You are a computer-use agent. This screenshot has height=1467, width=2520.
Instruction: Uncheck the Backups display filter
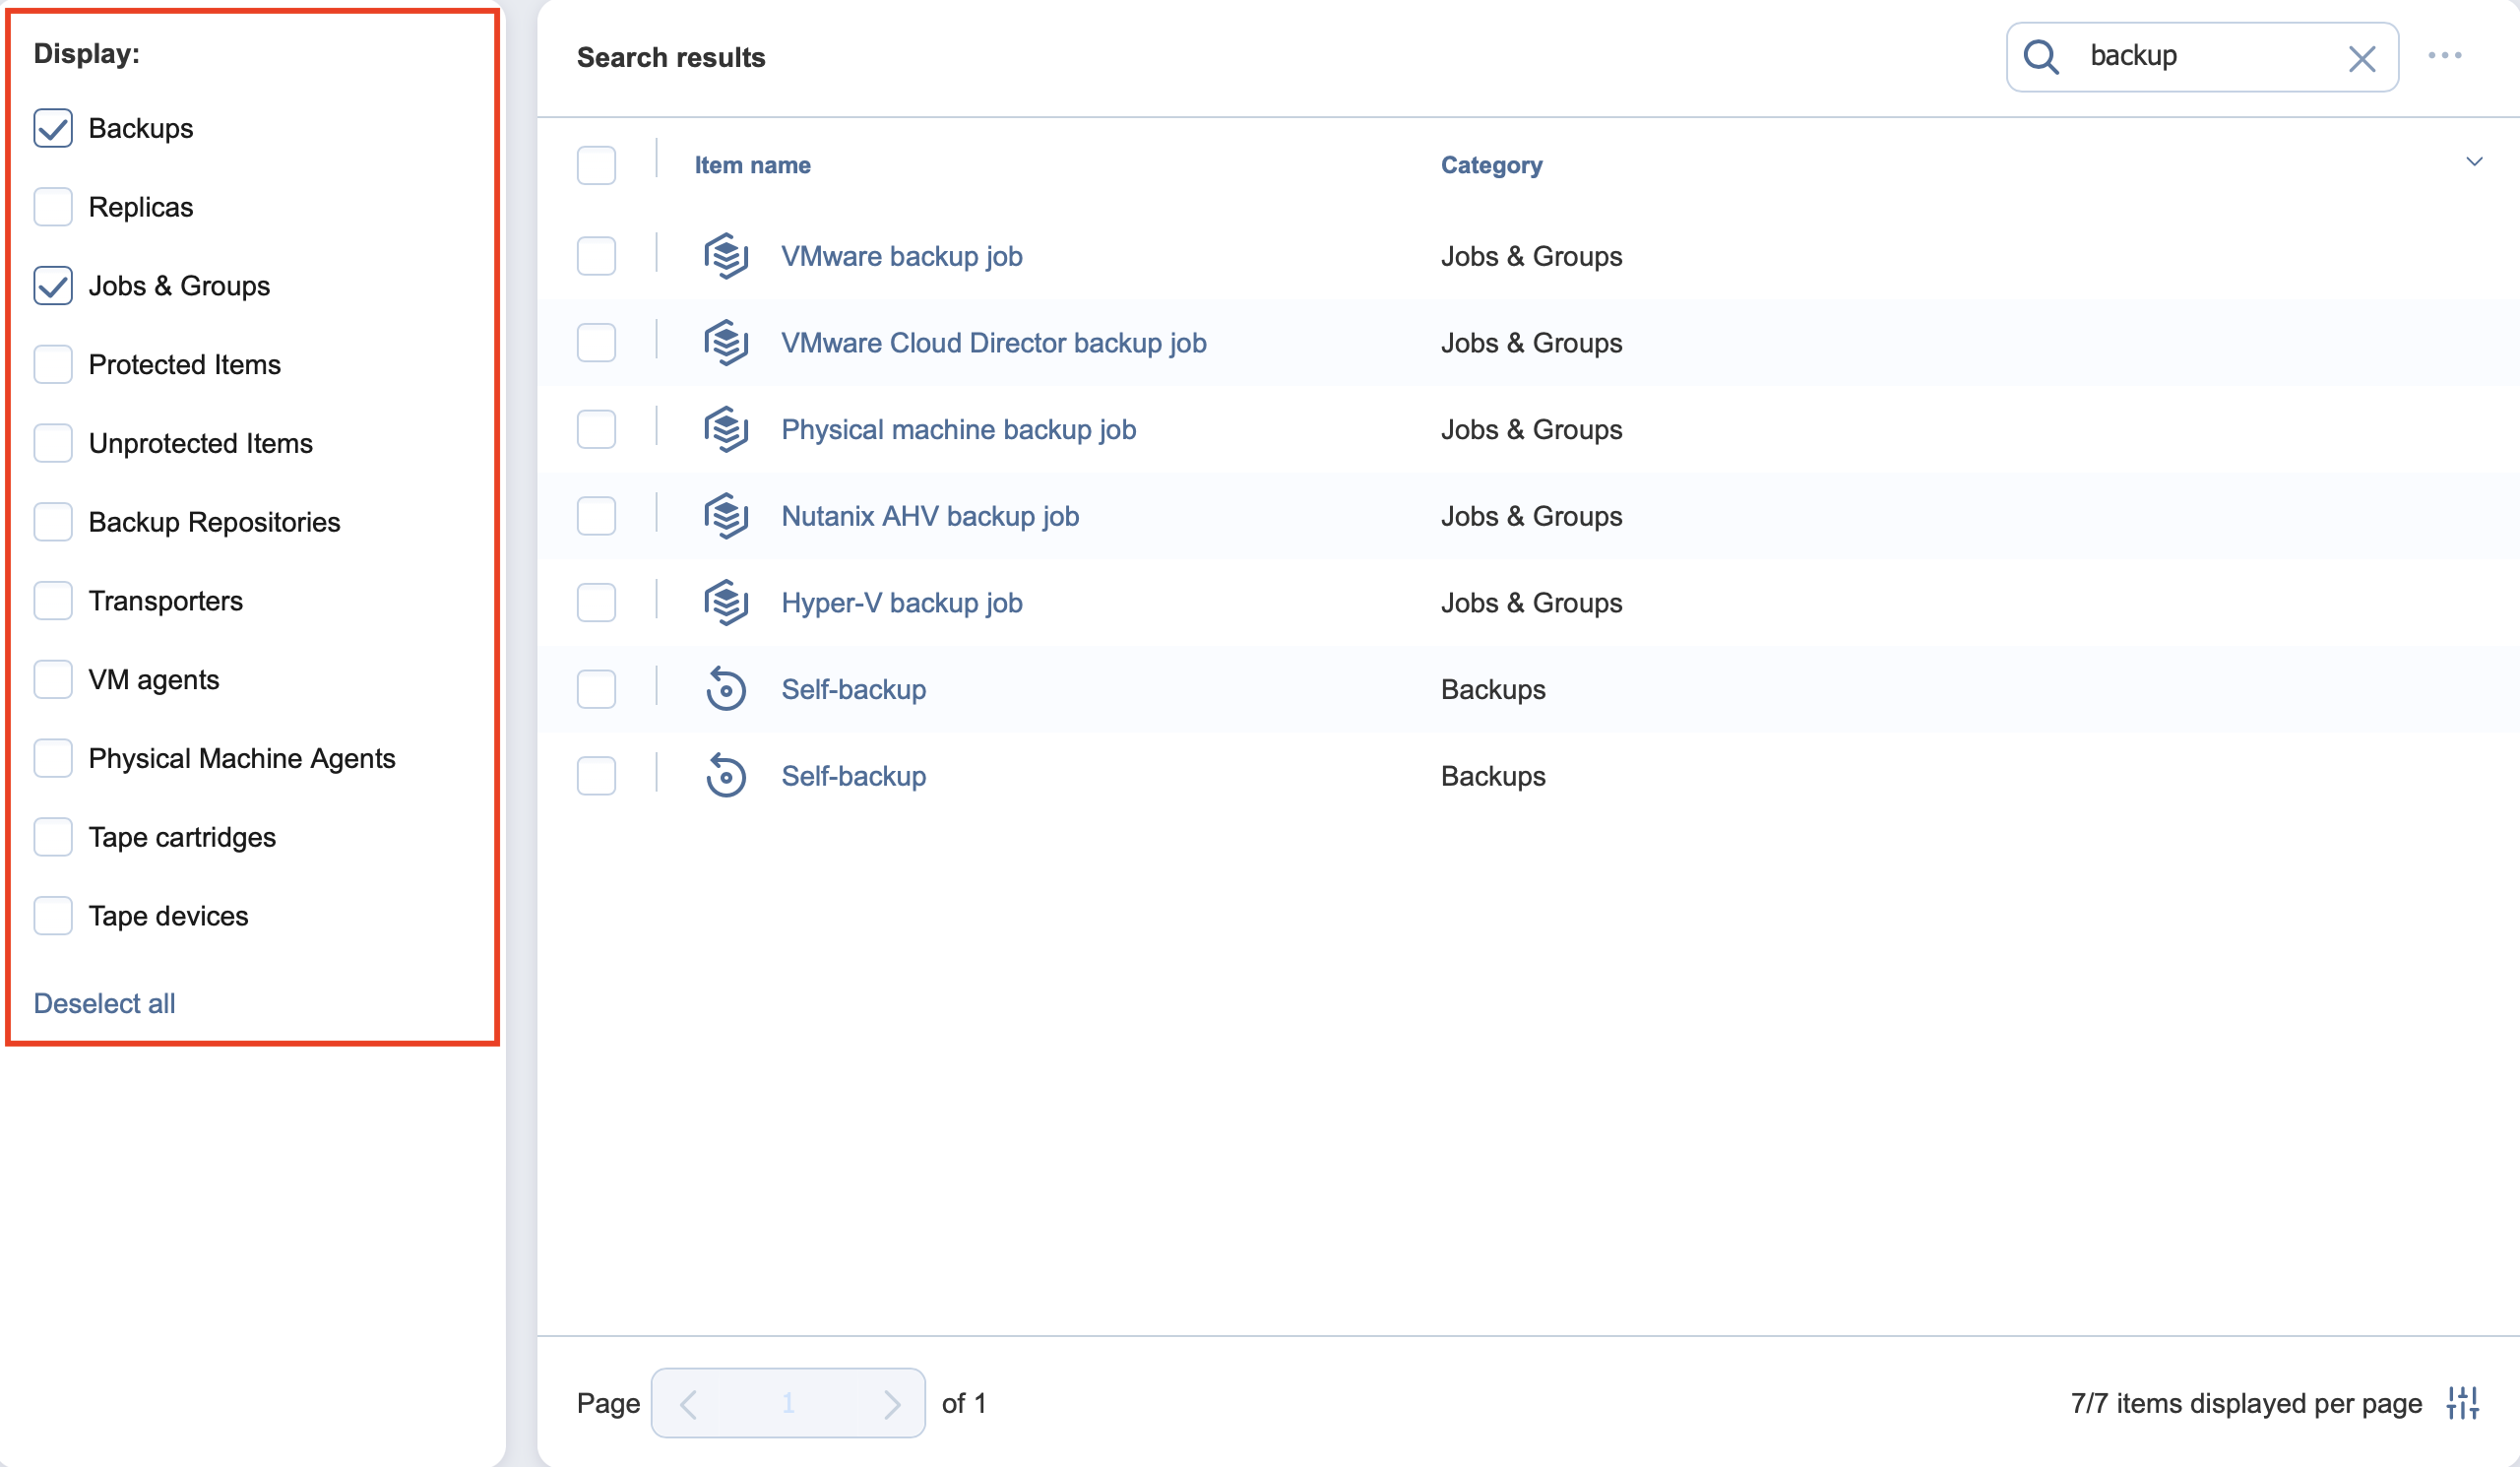pos(53,128)
